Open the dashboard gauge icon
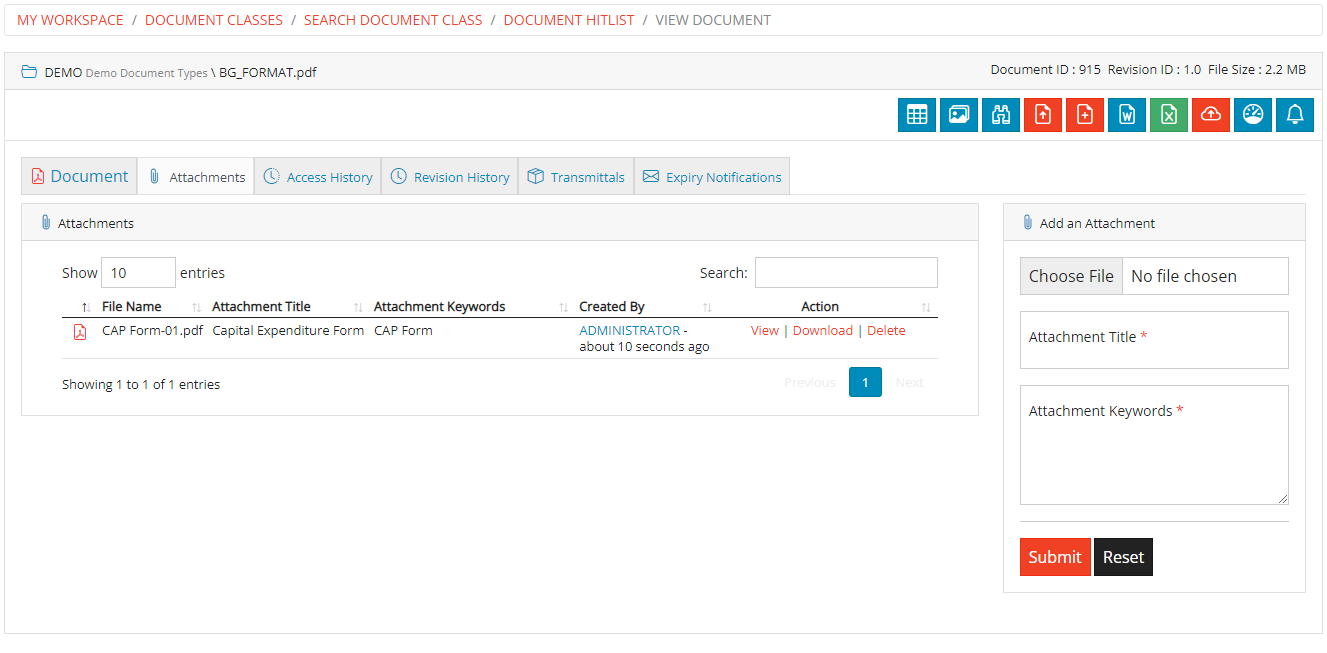The image size is (1327, 653). pyautogui.click(x=1253, y=114)
